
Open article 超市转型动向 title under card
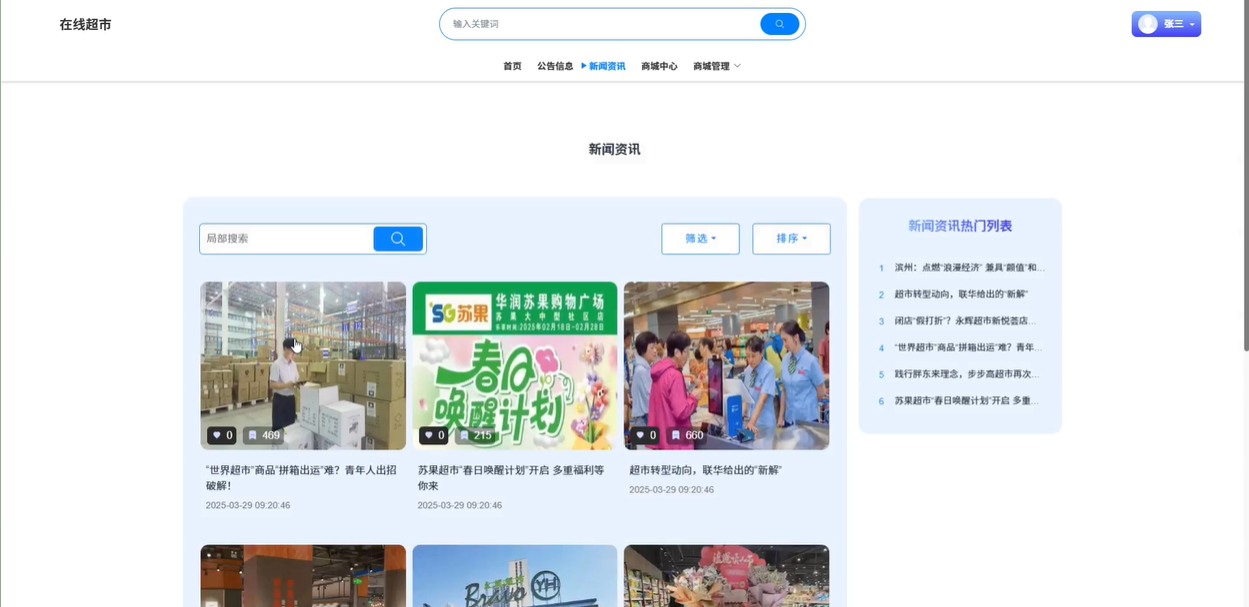(706, 470)
